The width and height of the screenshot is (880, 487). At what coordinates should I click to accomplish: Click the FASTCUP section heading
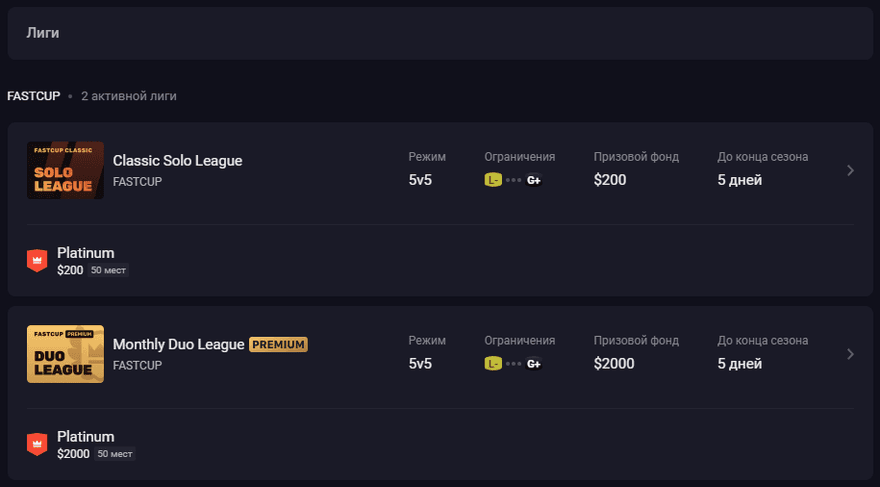[x=33, y=96]
